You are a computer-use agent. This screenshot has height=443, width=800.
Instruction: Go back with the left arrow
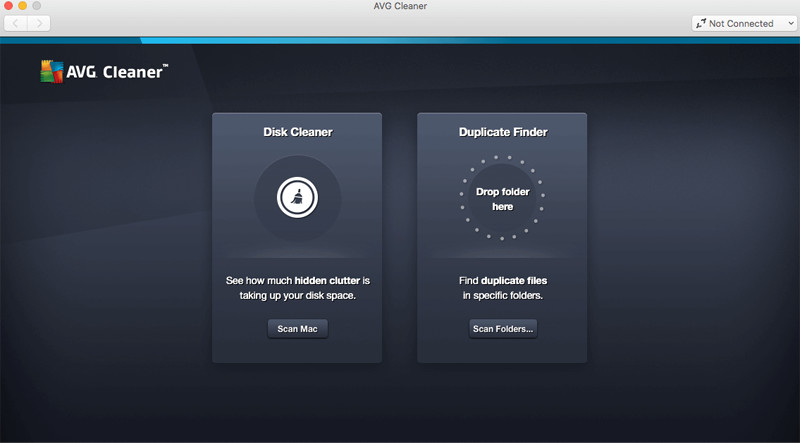pos(18,23)
